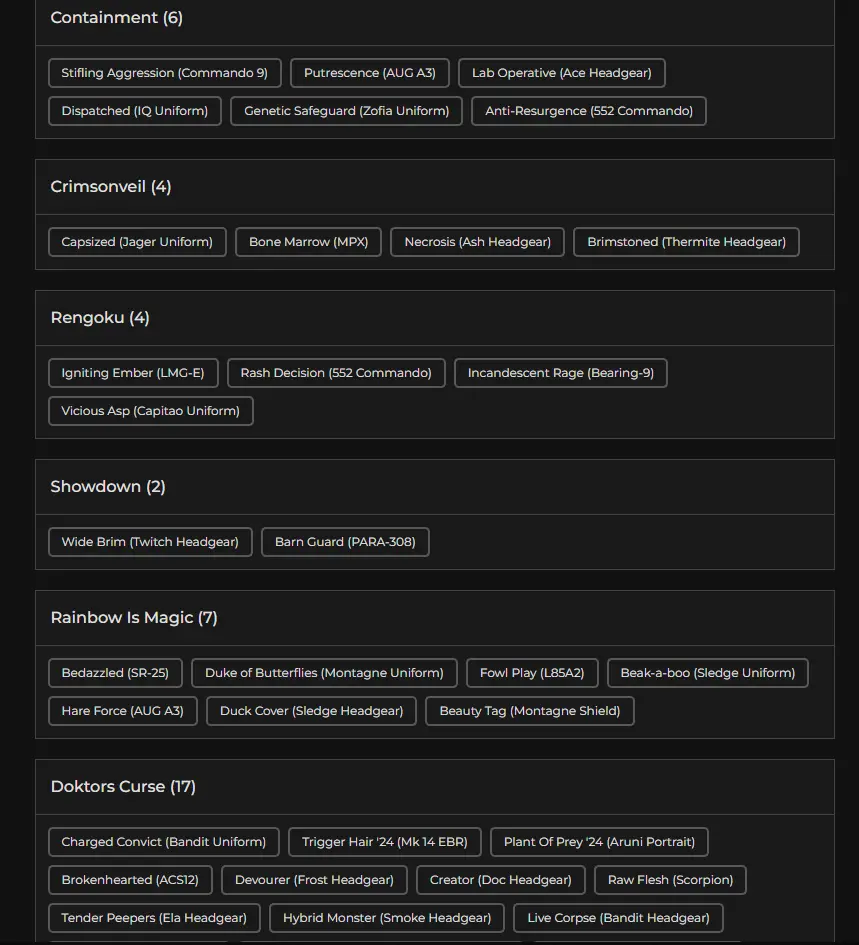
Task: Click the Stifling Aggression (Commando 9) chip
Action: click(x=164, y=73)
